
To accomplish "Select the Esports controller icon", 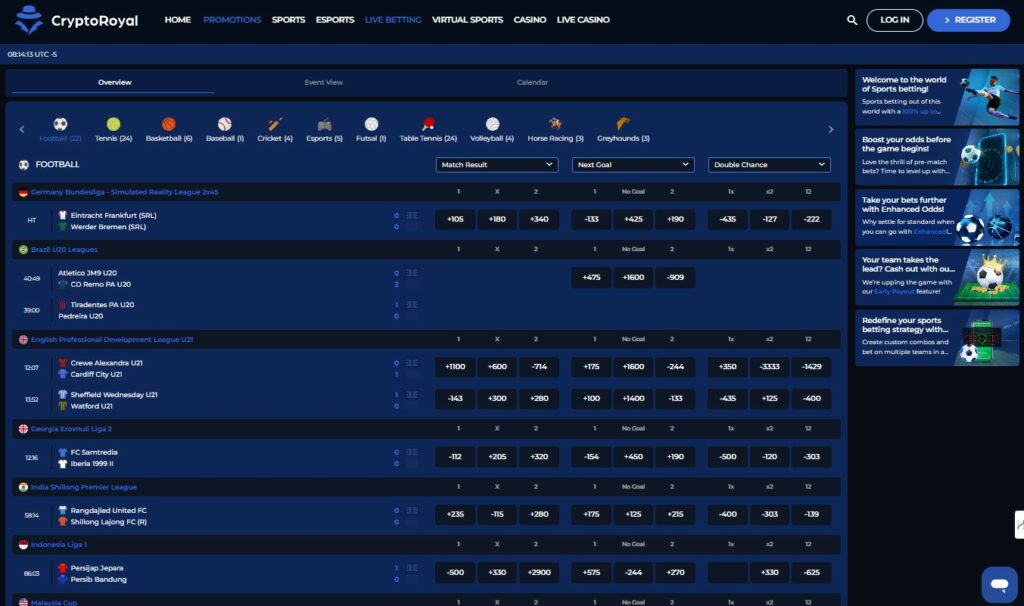I will pos(325,124).
